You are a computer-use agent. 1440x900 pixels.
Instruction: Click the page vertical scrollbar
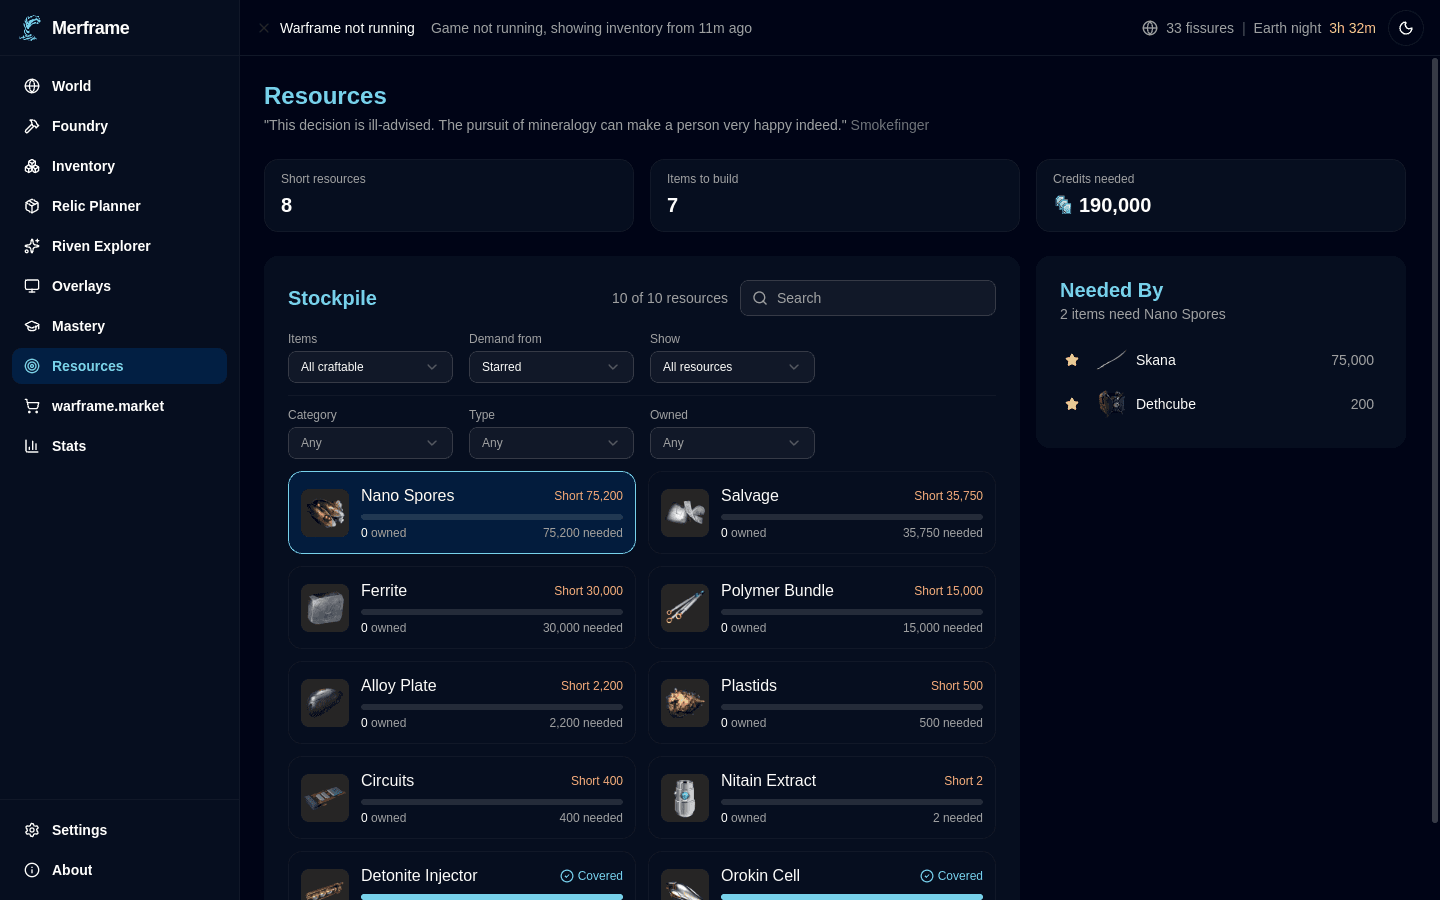[1435, 440]
